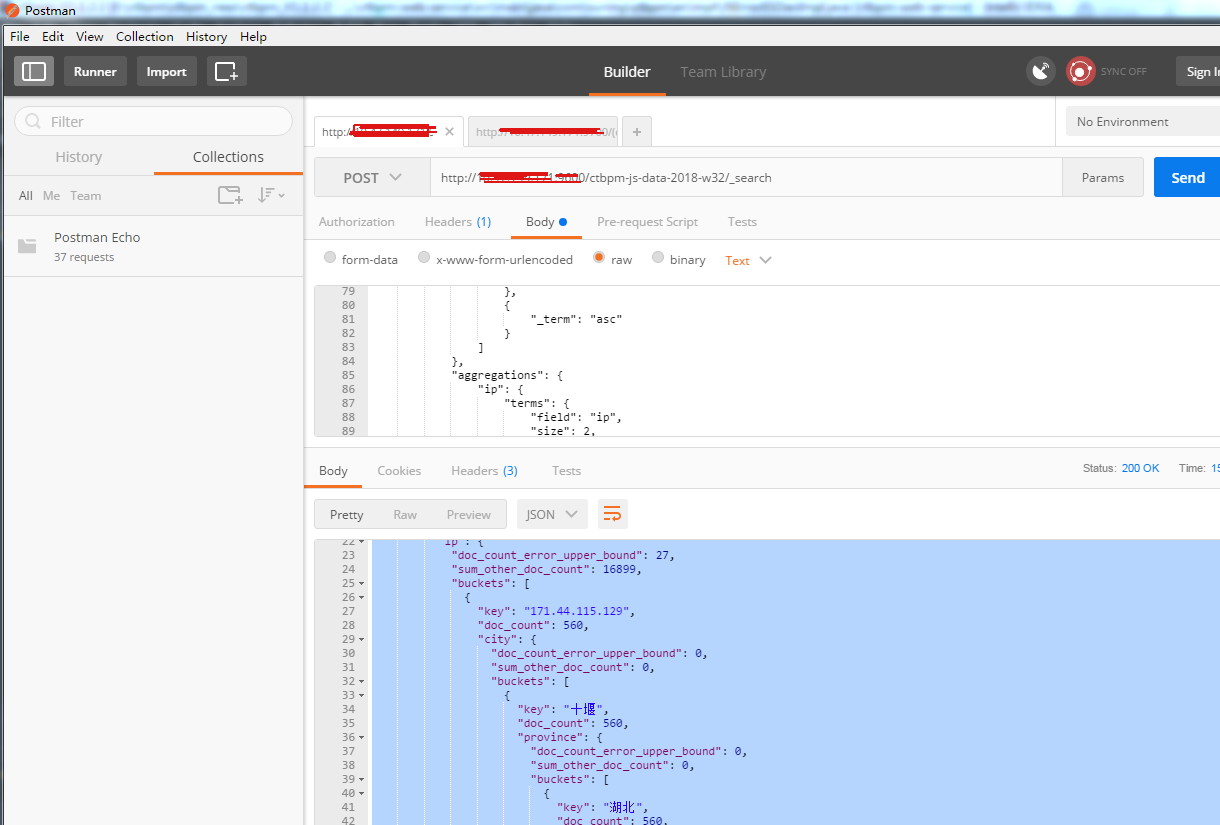Click the Params button
Image resolution: width=1220 pixels, height=825 pixels.
click(1102, 177)
